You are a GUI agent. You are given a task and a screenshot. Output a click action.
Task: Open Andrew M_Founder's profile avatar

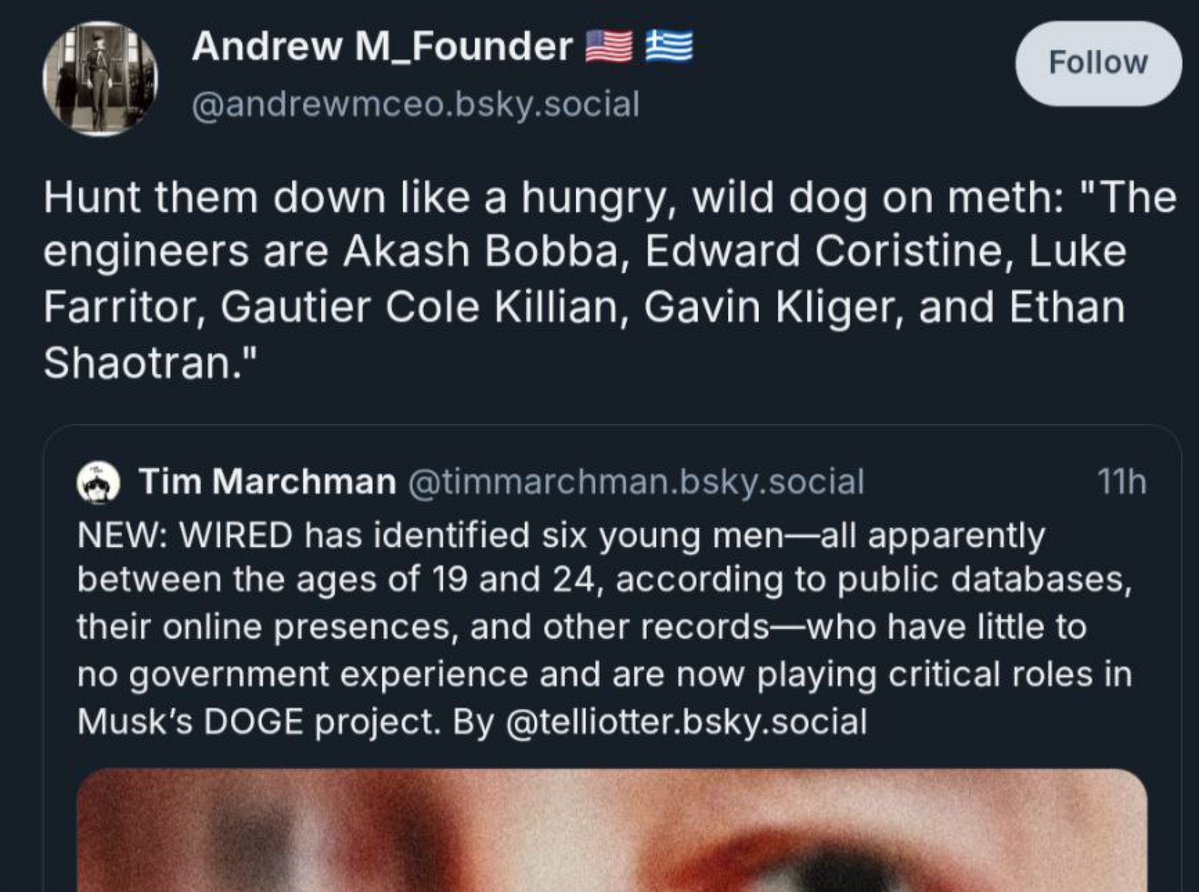tap(100, 78)
